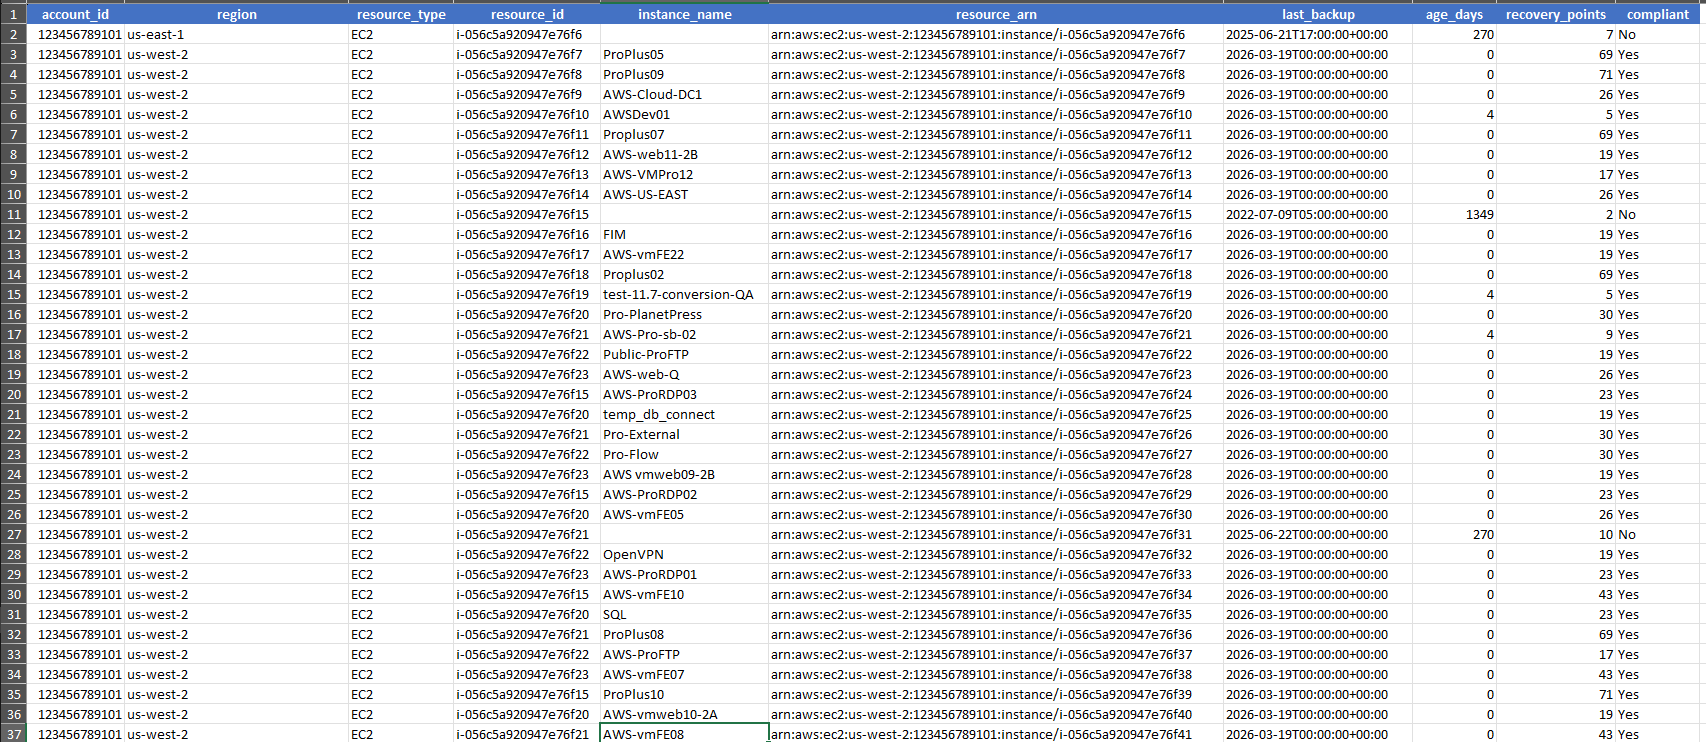Click the last_backup 2022-07-09T05:00:00+00:00 cell
Image resolution: width=1706 pixels, height=742 pixels.
coord(1318,214)
